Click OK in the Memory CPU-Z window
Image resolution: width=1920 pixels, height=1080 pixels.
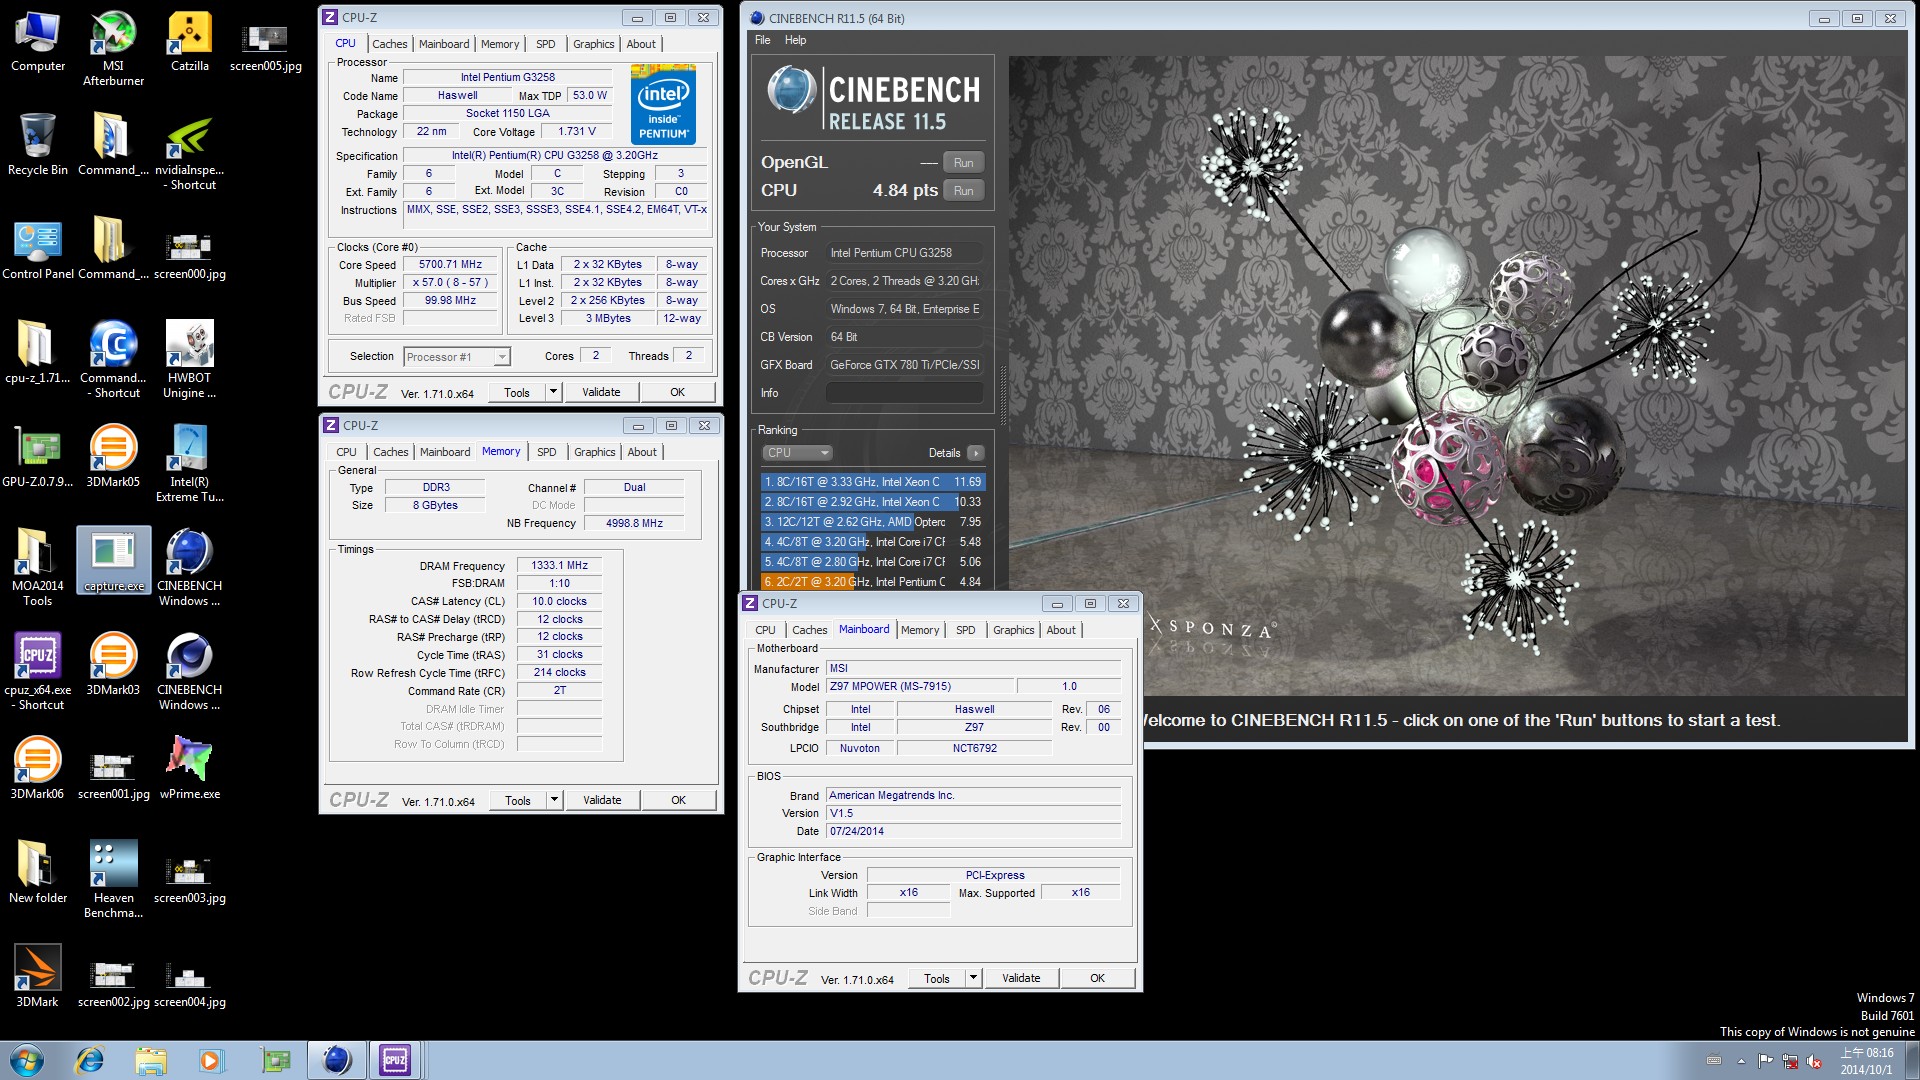[678, 800]
